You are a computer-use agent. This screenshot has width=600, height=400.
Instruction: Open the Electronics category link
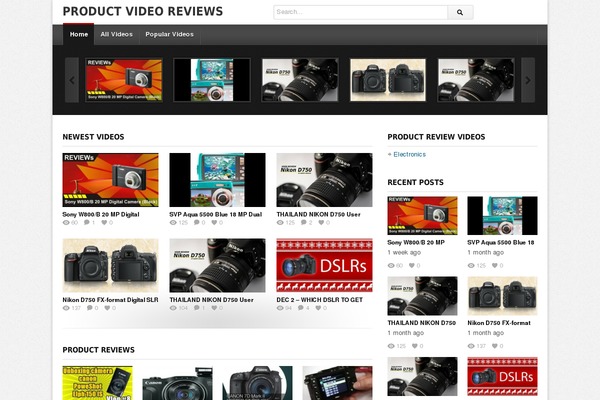[409, 154]
